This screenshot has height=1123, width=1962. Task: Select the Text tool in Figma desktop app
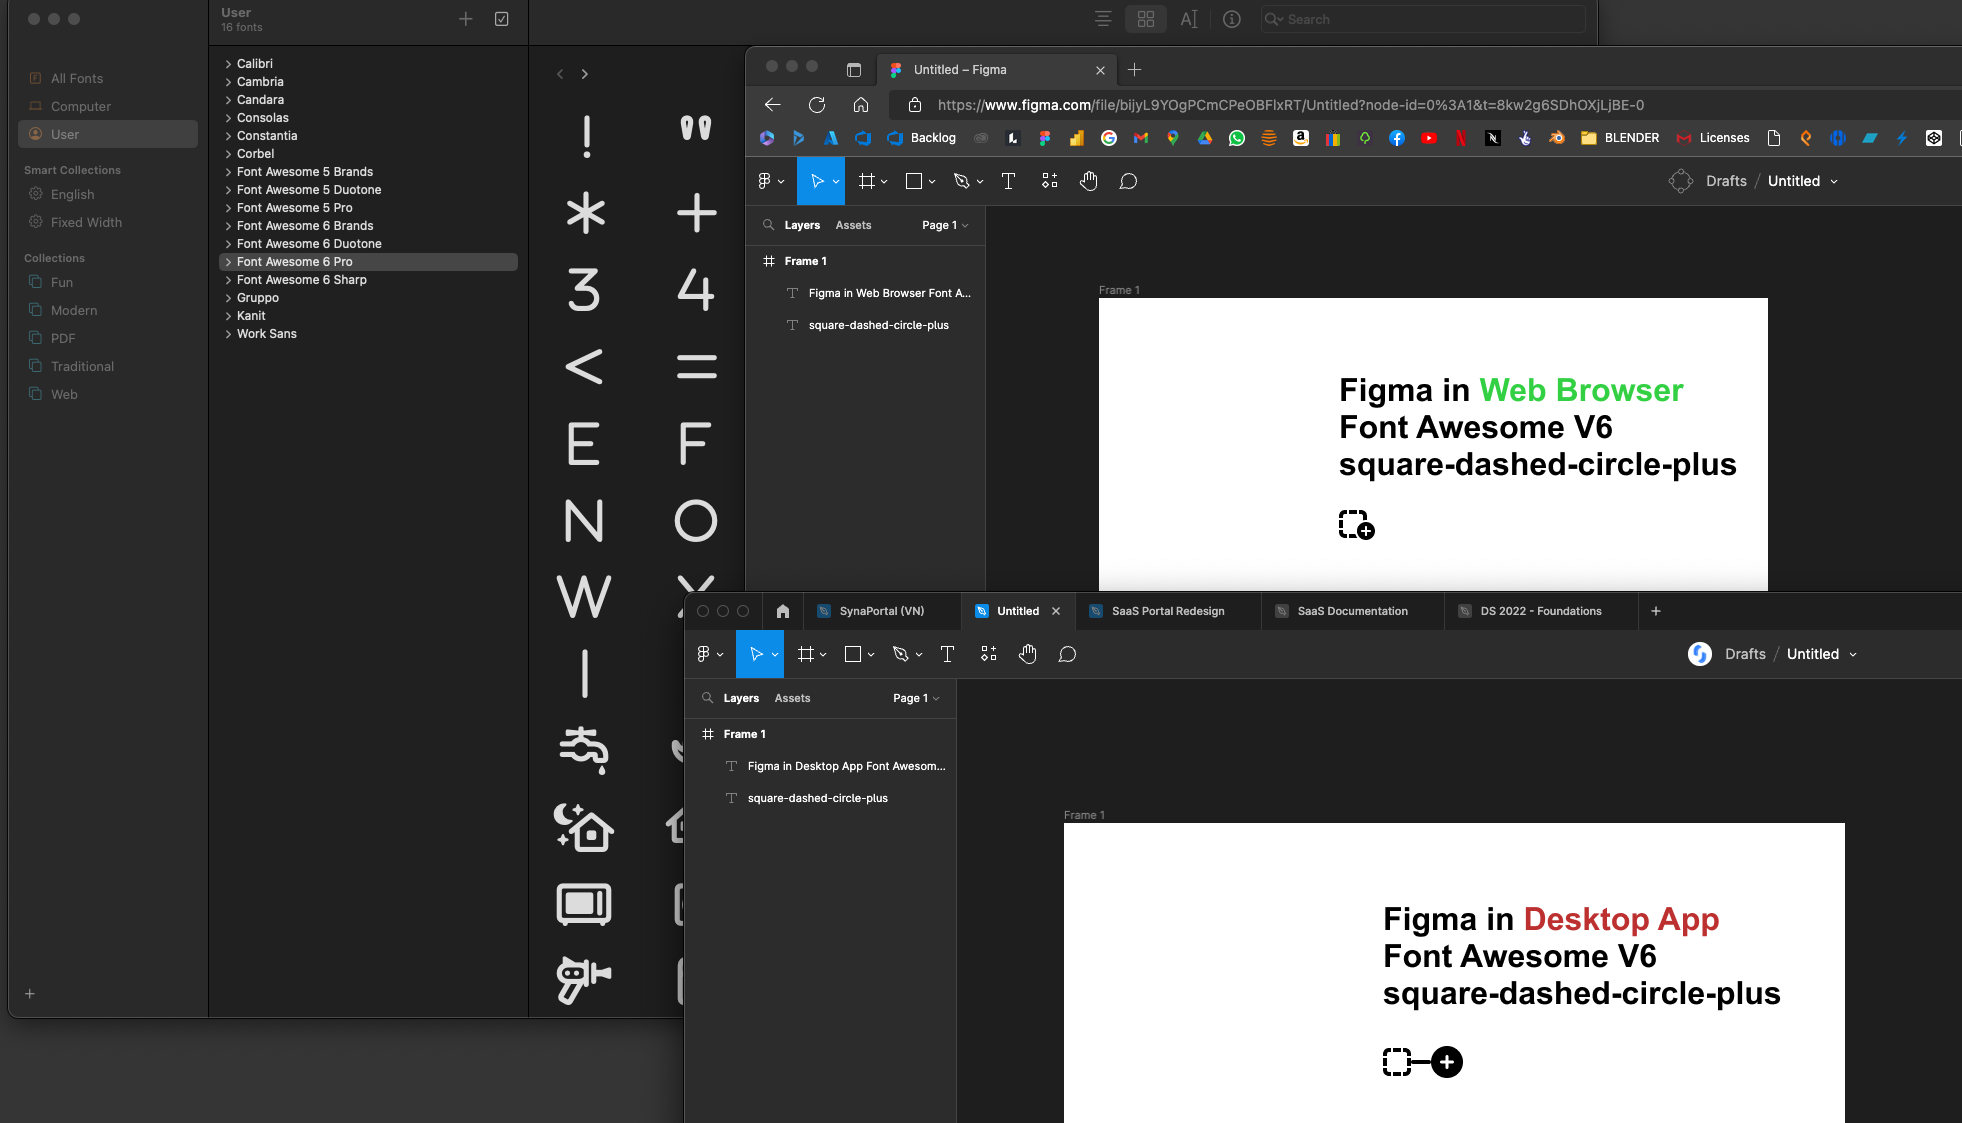947,654
